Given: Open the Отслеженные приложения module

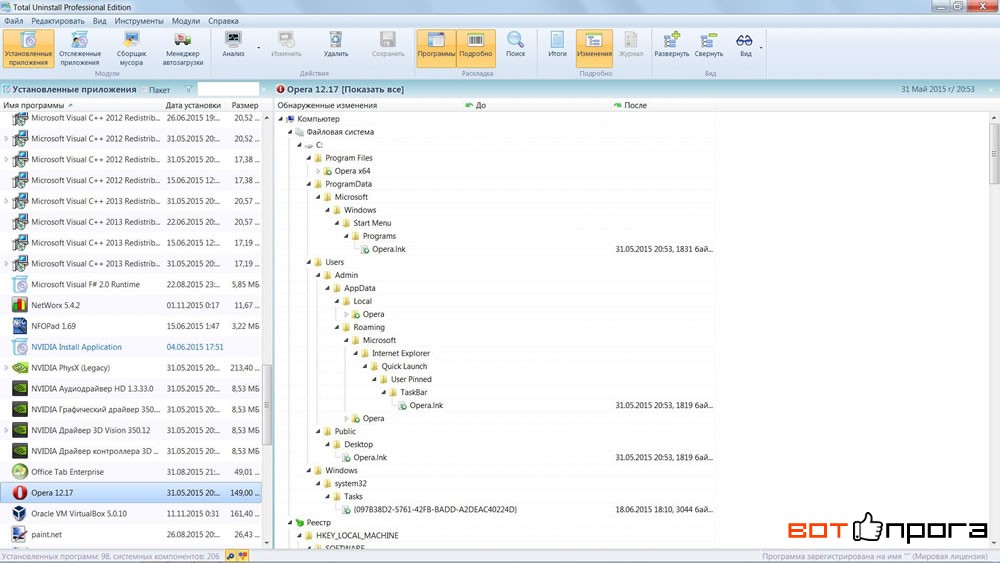Looking at the screenshot, I should coord(80,48).
